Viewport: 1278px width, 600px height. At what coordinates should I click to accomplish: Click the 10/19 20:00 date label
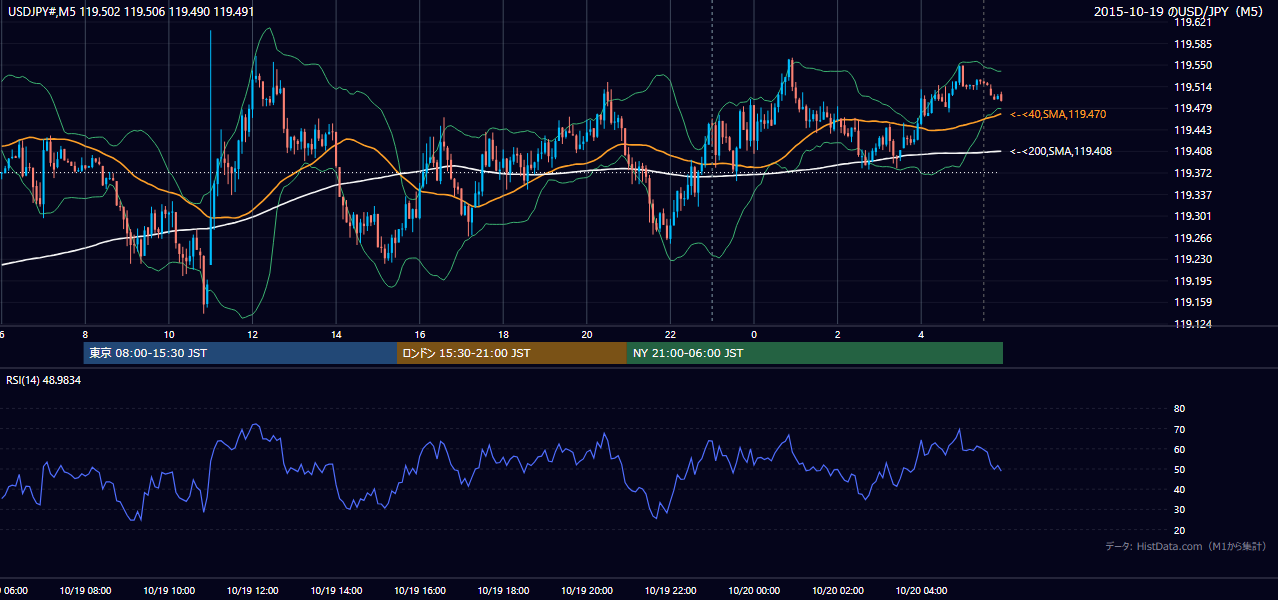(x=587, y=591)
